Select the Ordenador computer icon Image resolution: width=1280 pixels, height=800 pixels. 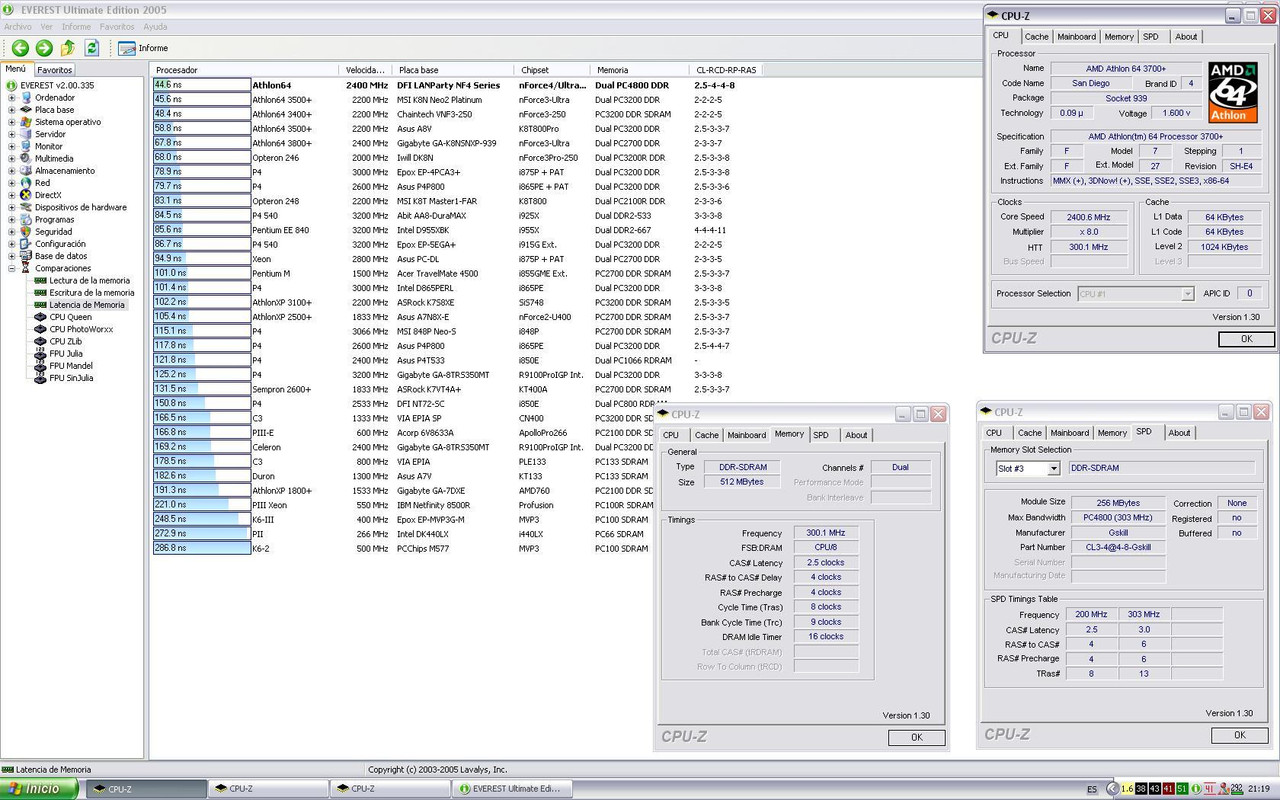26,98
